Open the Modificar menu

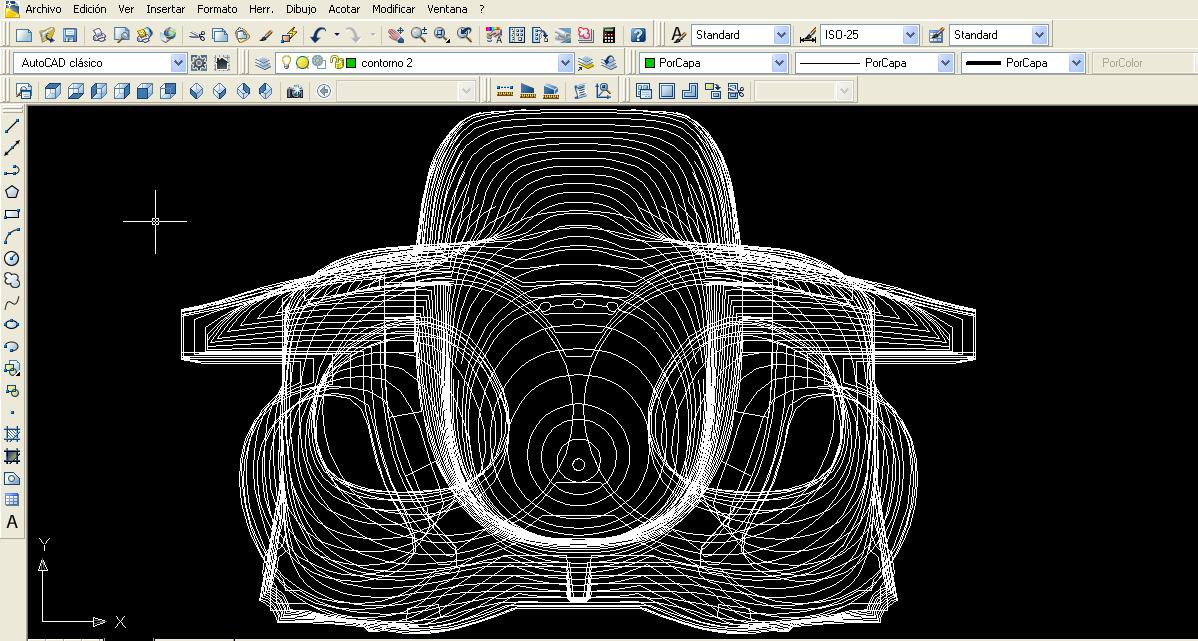point(393,9)
